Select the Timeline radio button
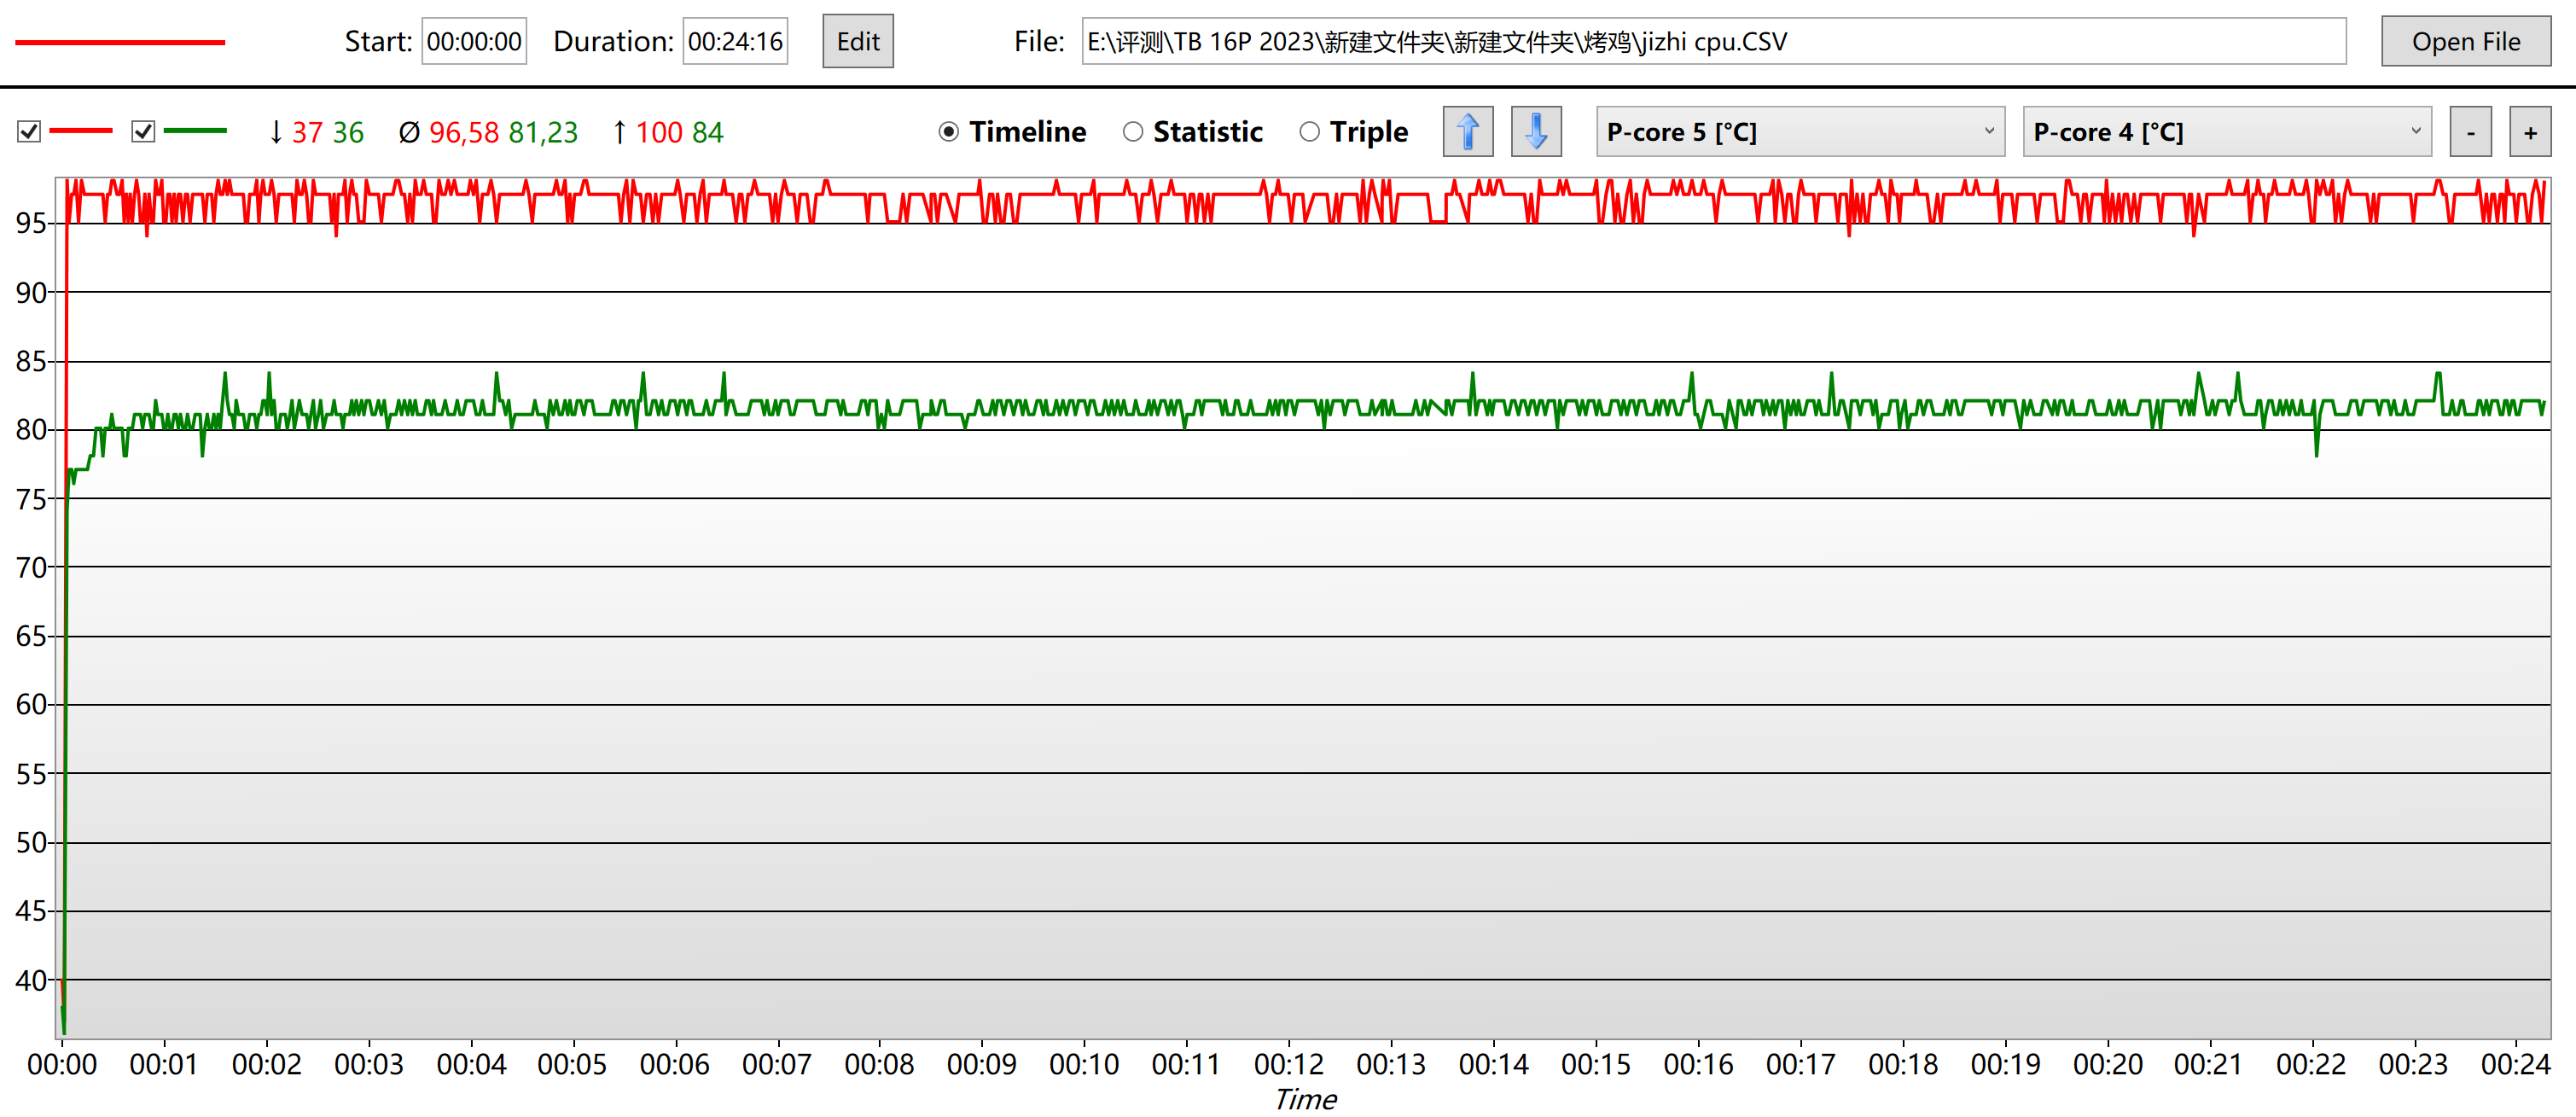Image resolution: width=2576 pixels, height=1117 pixels. click(x=949, y=132)
